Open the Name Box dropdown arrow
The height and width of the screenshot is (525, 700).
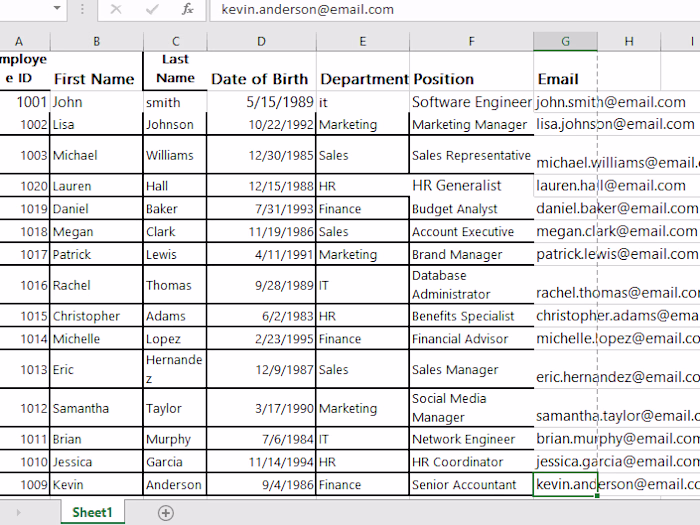click(57, 8)
